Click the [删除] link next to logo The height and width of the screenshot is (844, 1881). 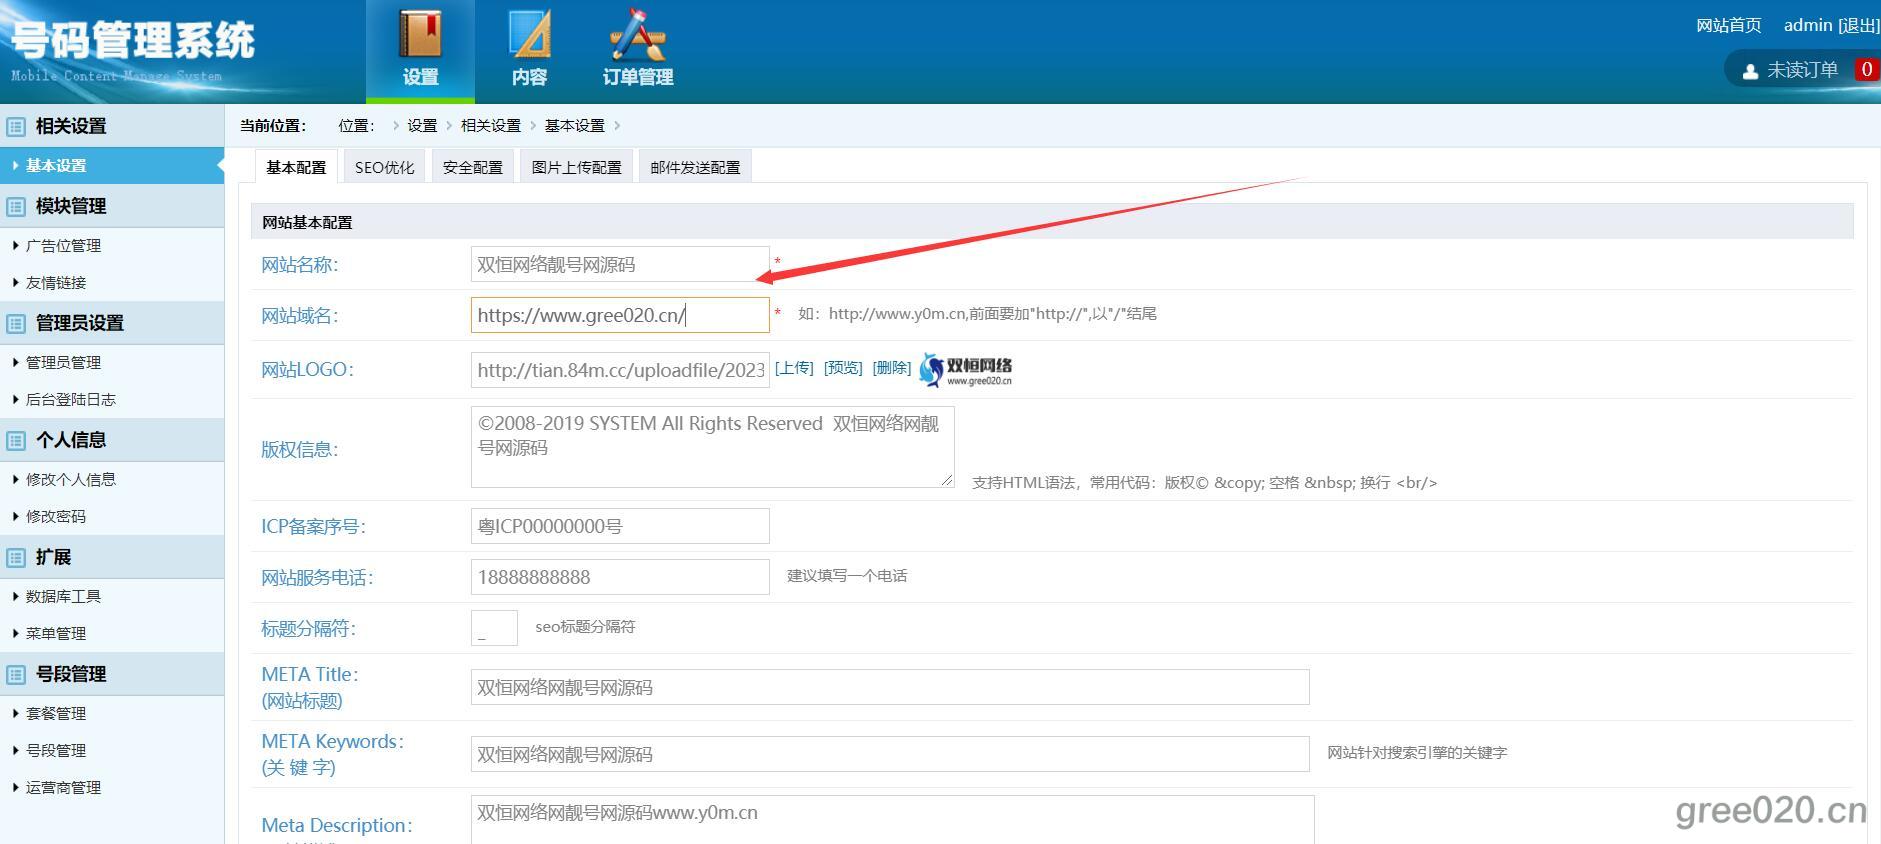point(891,368)
